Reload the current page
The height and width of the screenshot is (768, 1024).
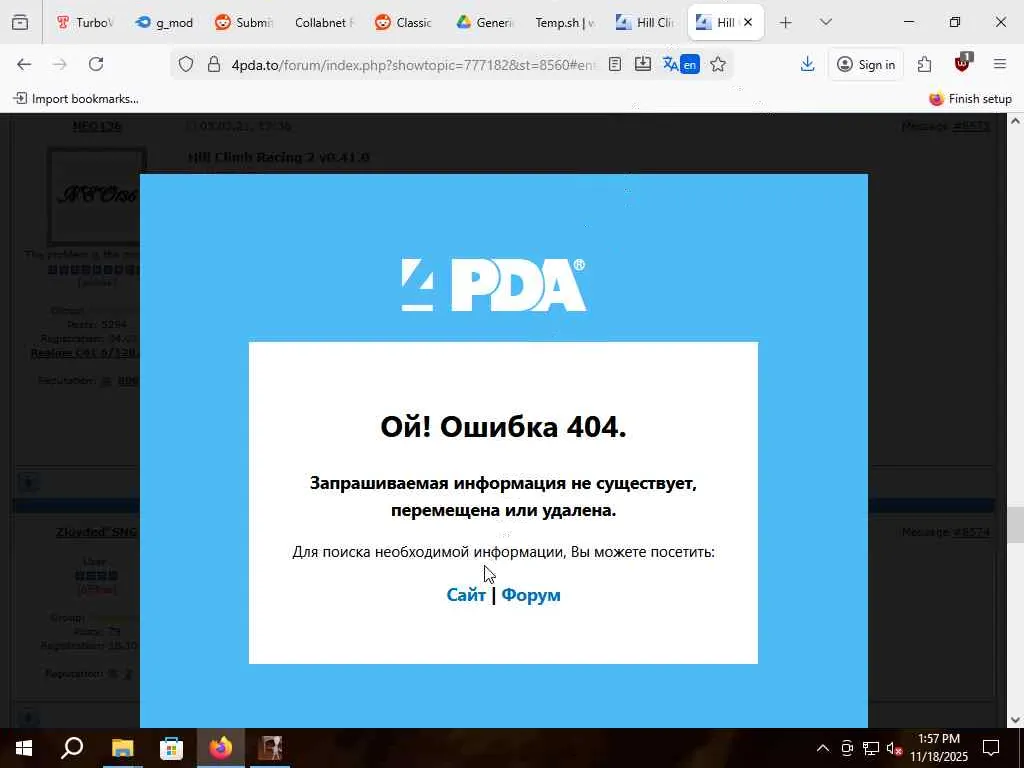click(x=96, y=64)
